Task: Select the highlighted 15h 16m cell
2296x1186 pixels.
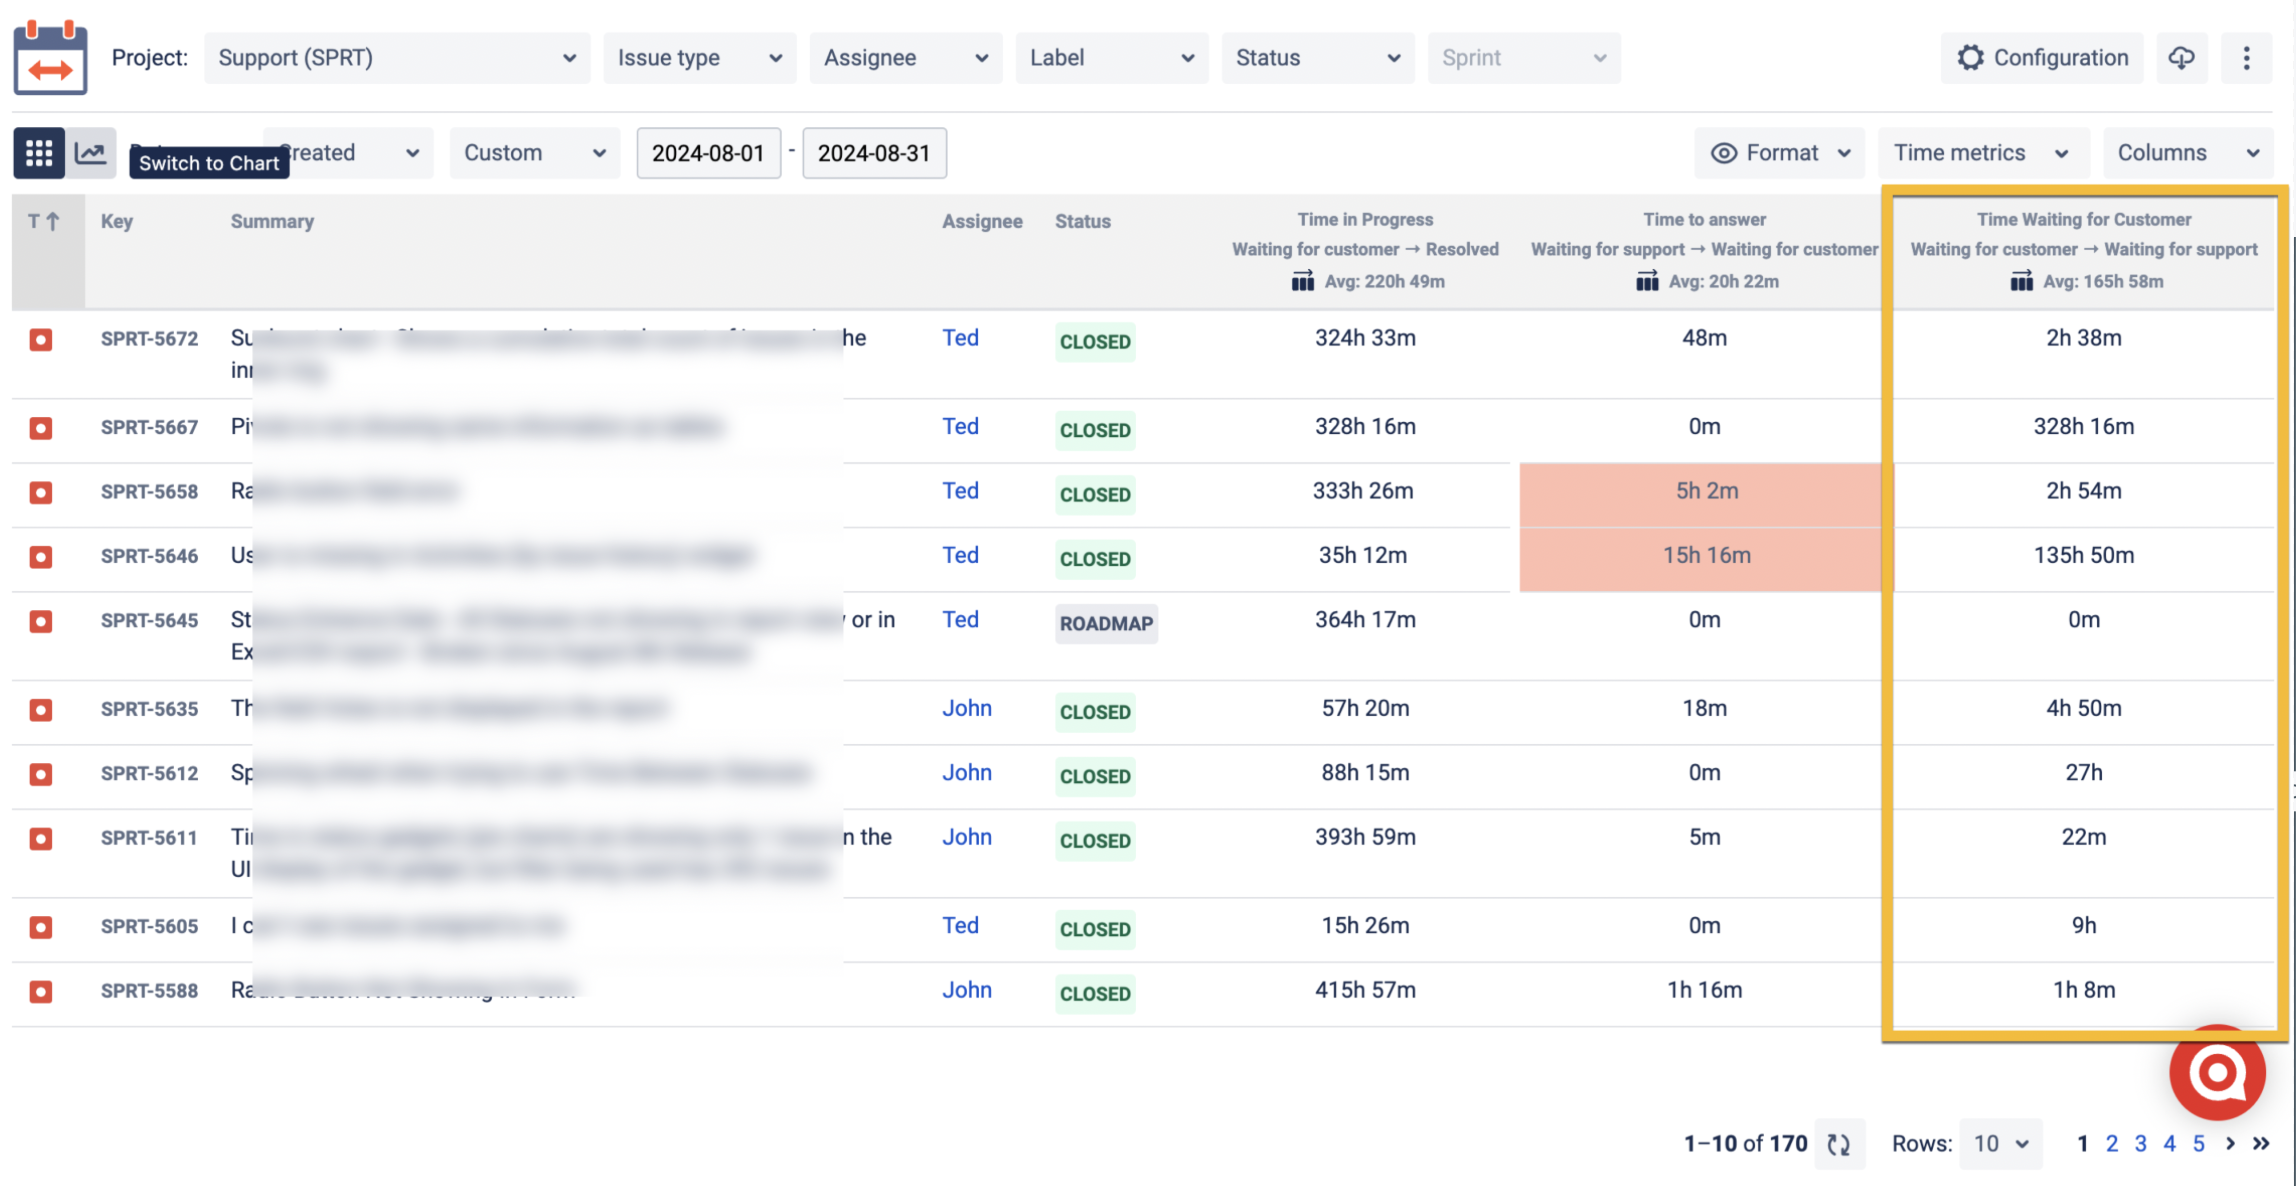Action: click(x=1705, y=556)
